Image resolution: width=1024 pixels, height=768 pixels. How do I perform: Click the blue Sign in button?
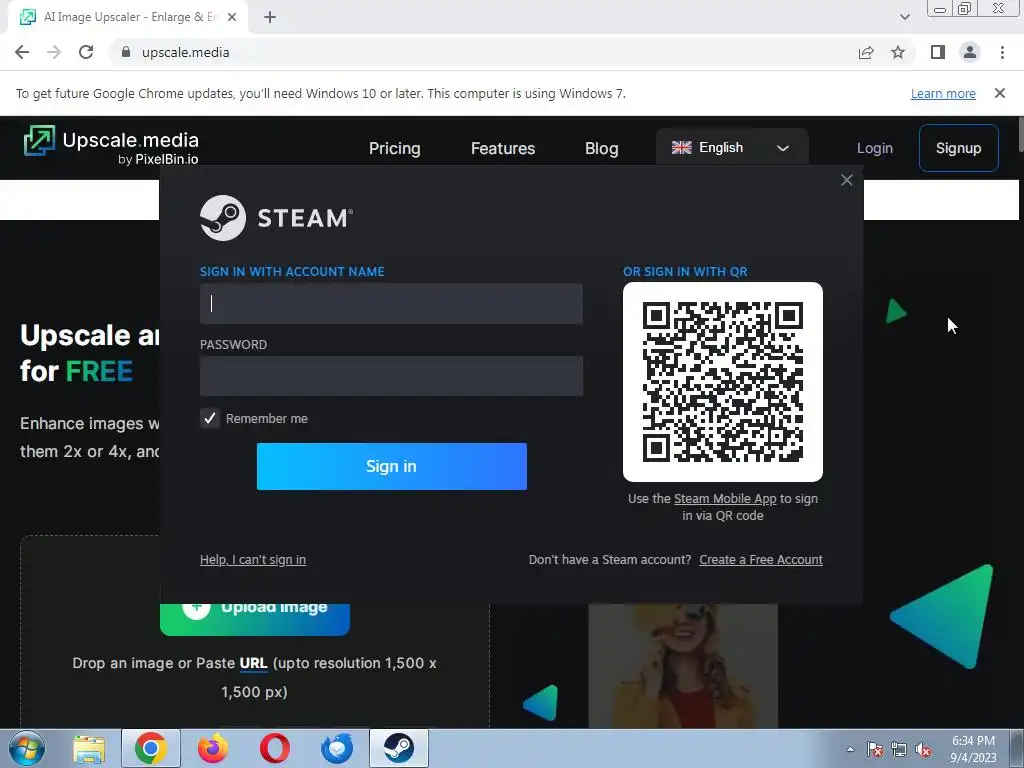[x=391, y=466]
